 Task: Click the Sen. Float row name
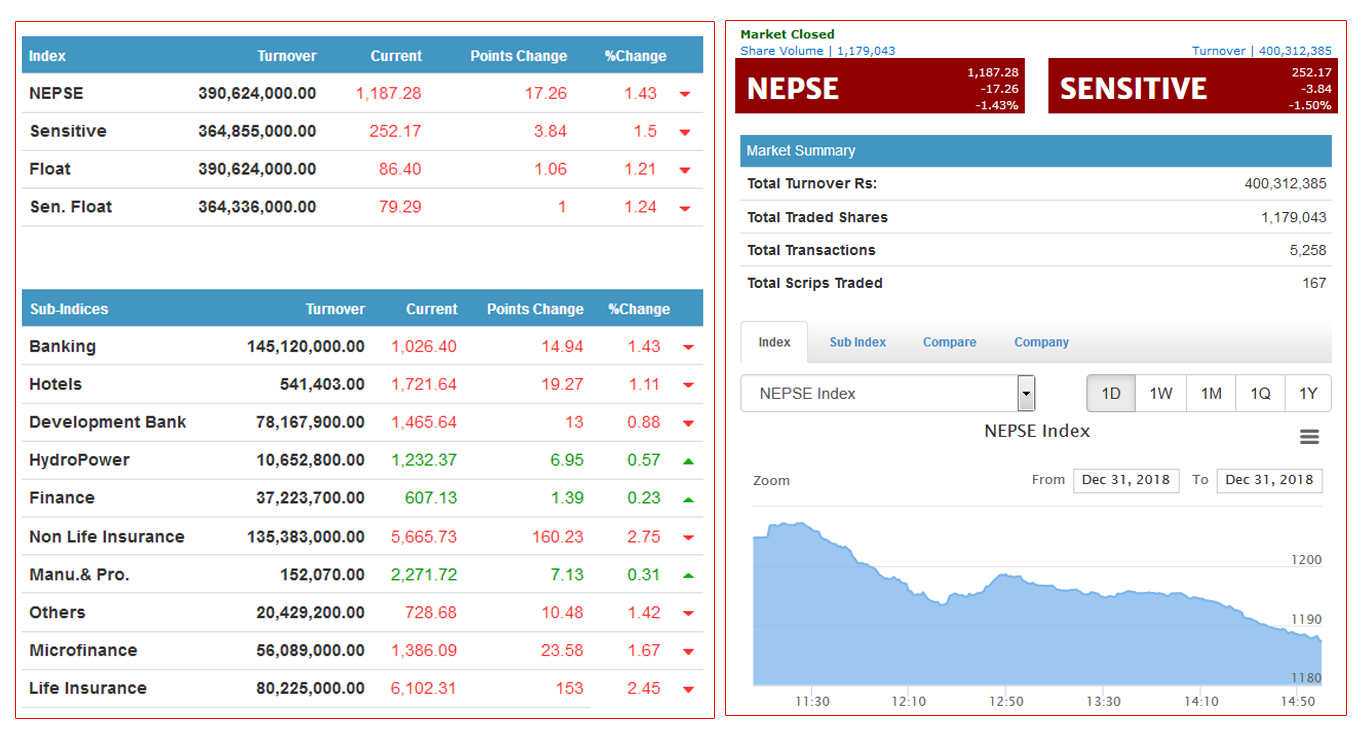point(71,207)
